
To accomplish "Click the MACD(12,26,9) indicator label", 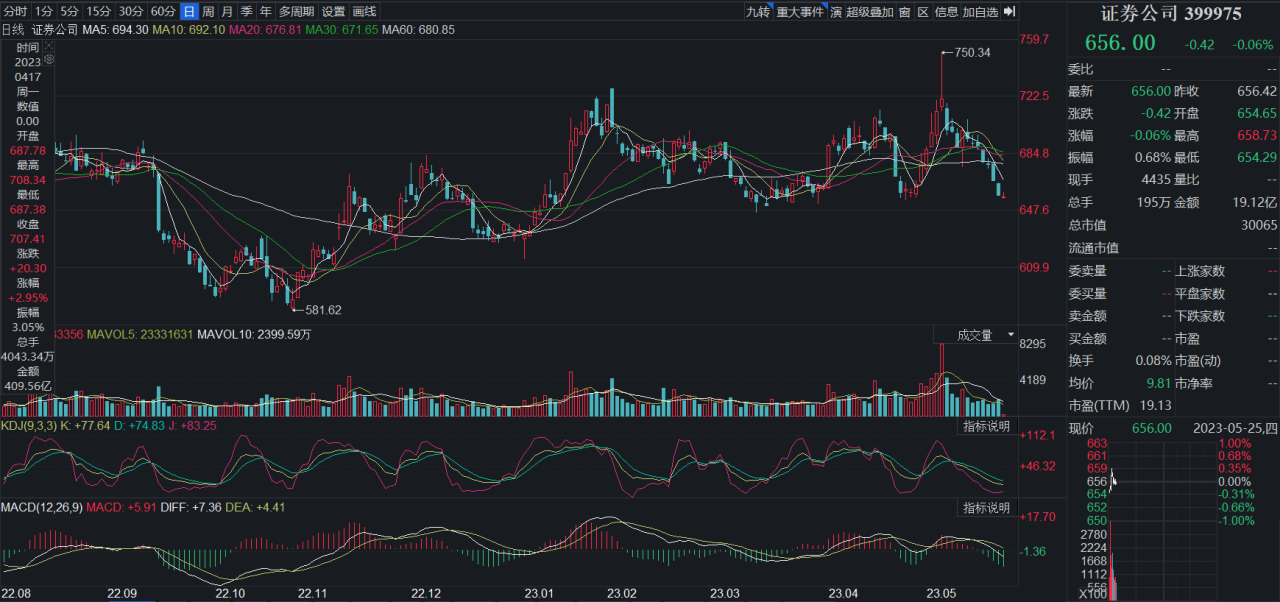I will click(40, 508).
